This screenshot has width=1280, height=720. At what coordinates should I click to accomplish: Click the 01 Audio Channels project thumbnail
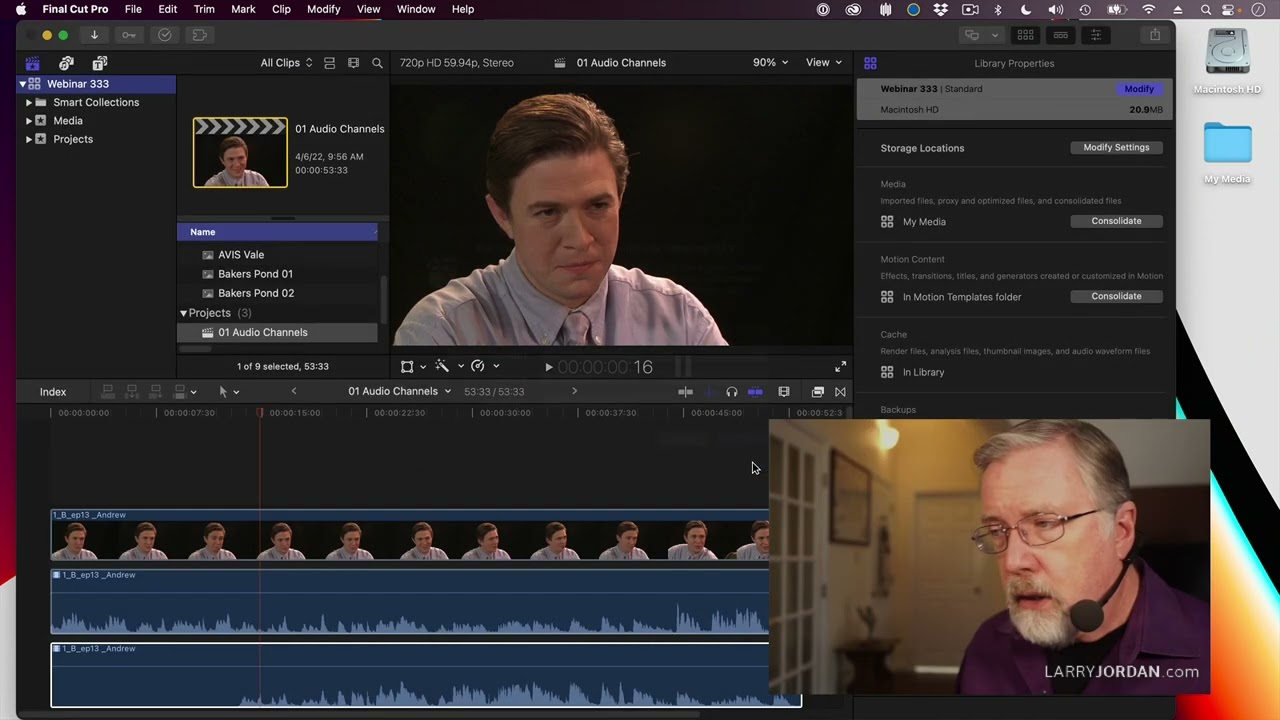click(240, 152)
